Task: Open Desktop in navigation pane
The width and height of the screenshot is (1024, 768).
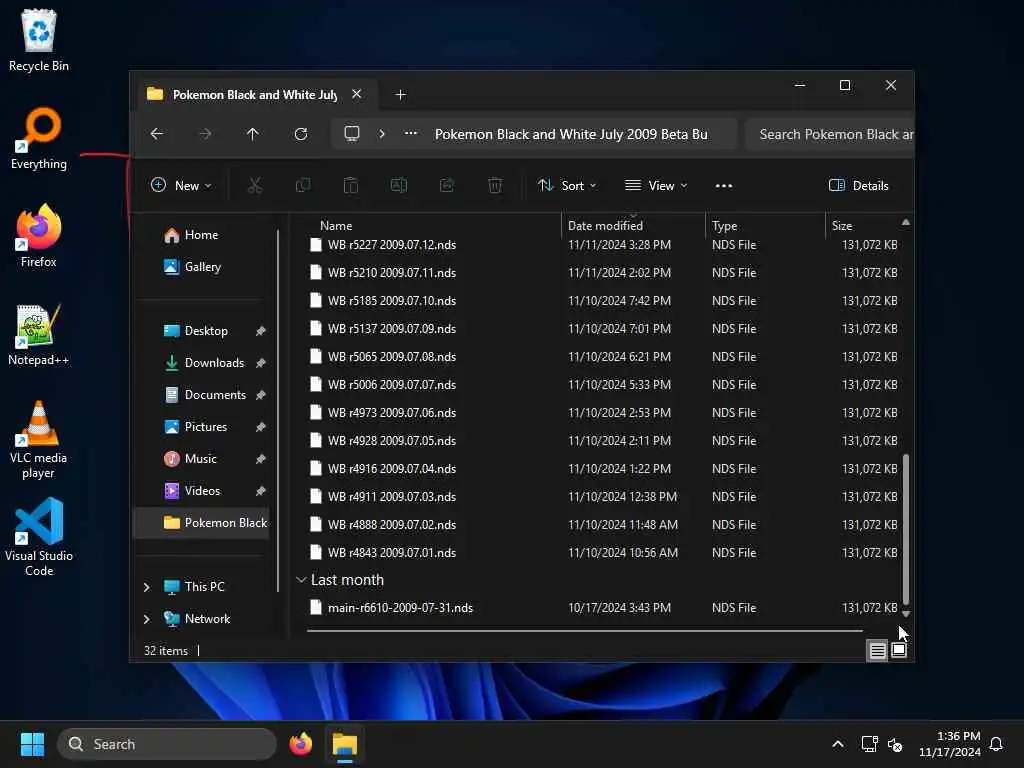Action: (x=206, y=330)
